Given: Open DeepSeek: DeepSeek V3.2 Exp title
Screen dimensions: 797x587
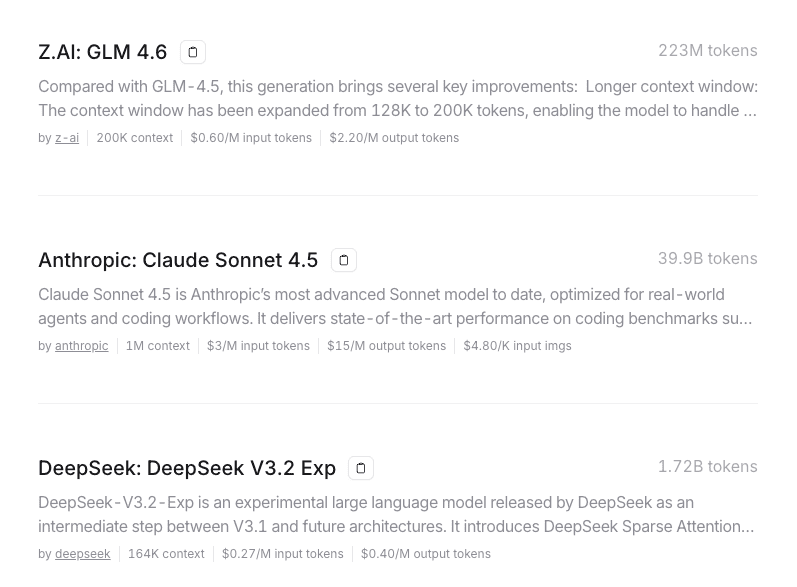Looking at the screenshot, I should click(x=187, y=468).
